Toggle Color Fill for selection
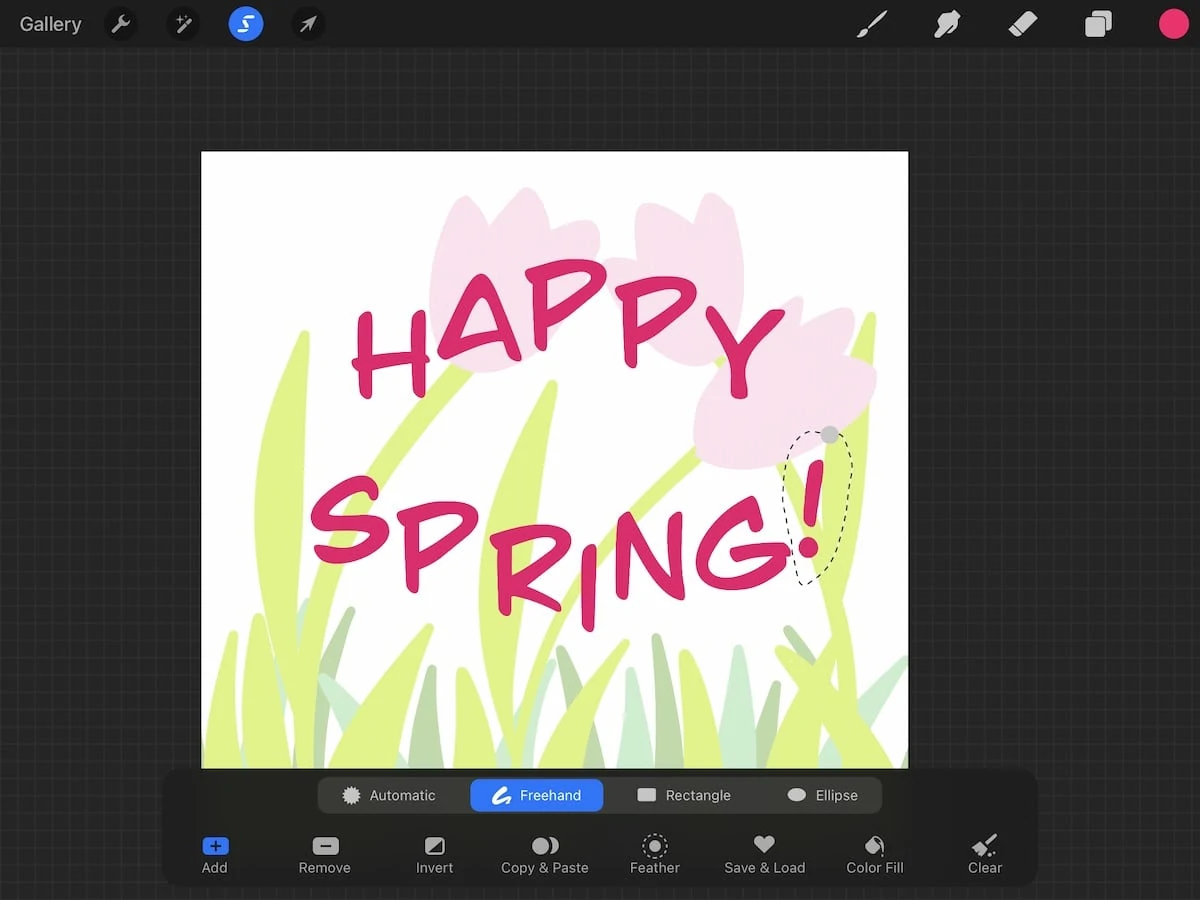This screenshot has width=1200, height=900. (875, 856)
